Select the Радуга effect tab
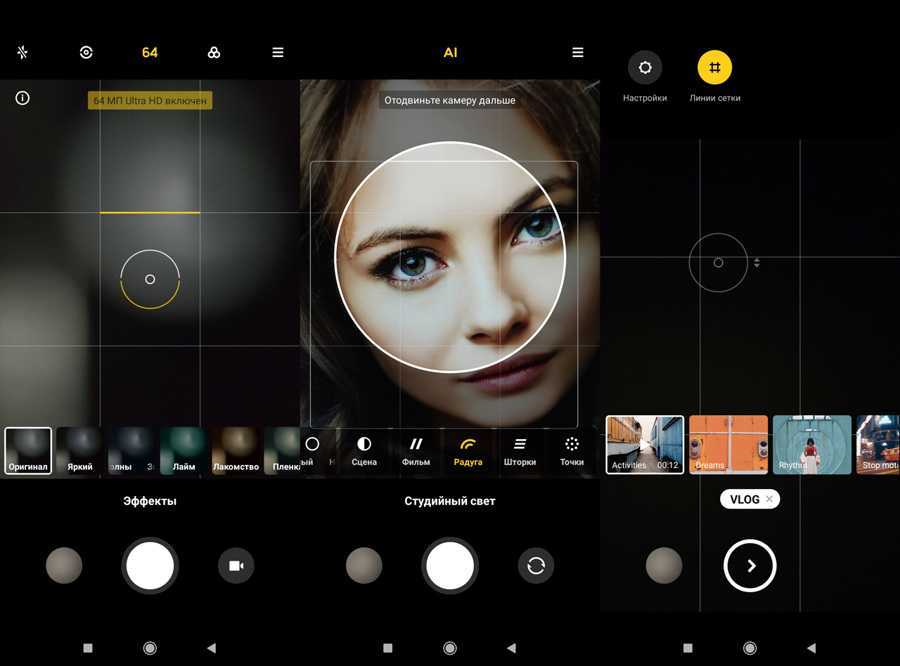Viewport: 900px width, 666px height. coord(468,449)
